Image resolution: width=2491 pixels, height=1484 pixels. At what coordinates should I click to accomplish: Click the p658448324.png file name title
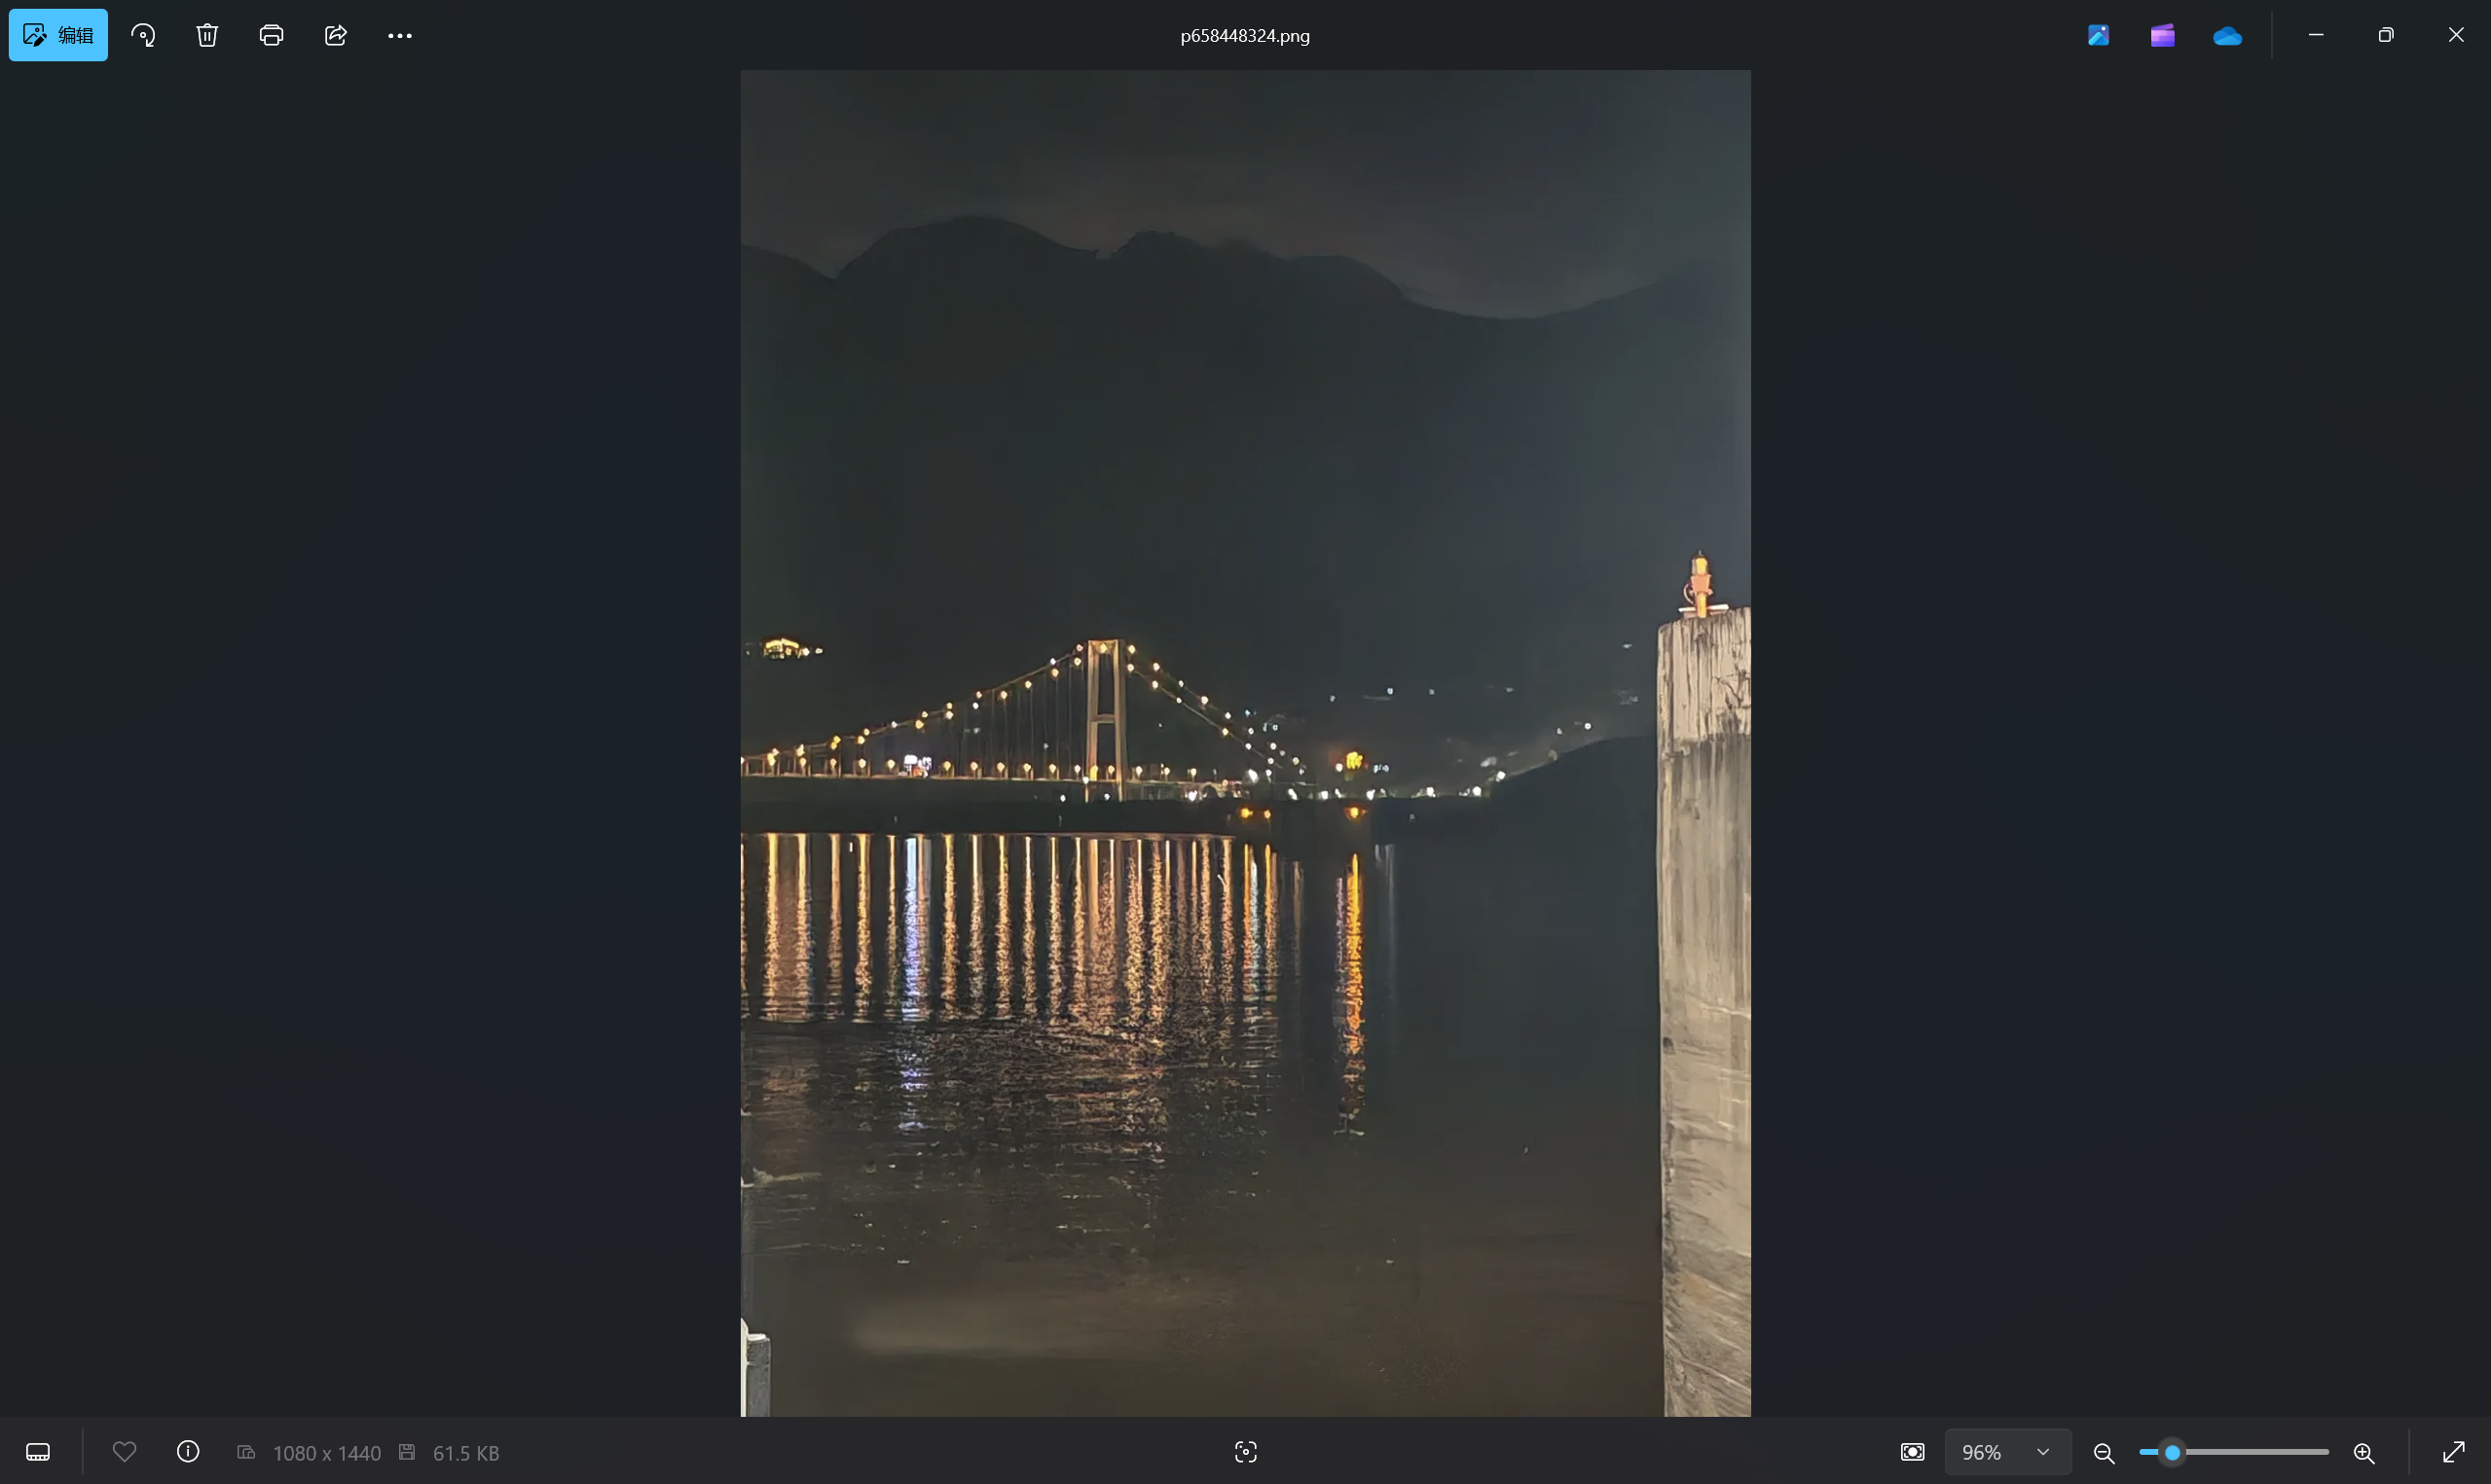(1245, 36)
